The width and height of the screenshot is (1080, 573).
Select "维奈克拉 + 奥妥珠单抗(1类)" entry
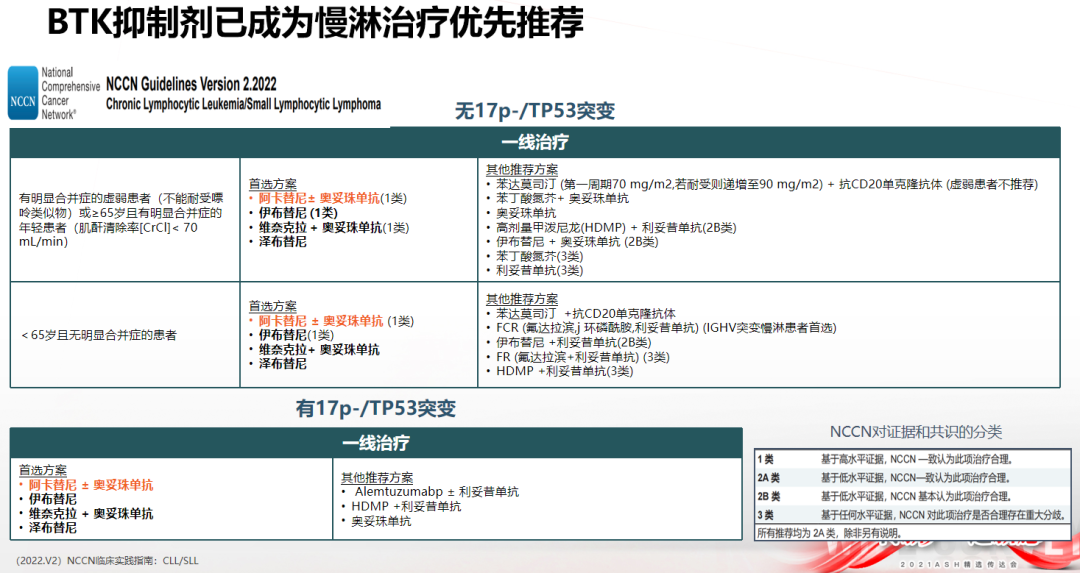point(333,227)
